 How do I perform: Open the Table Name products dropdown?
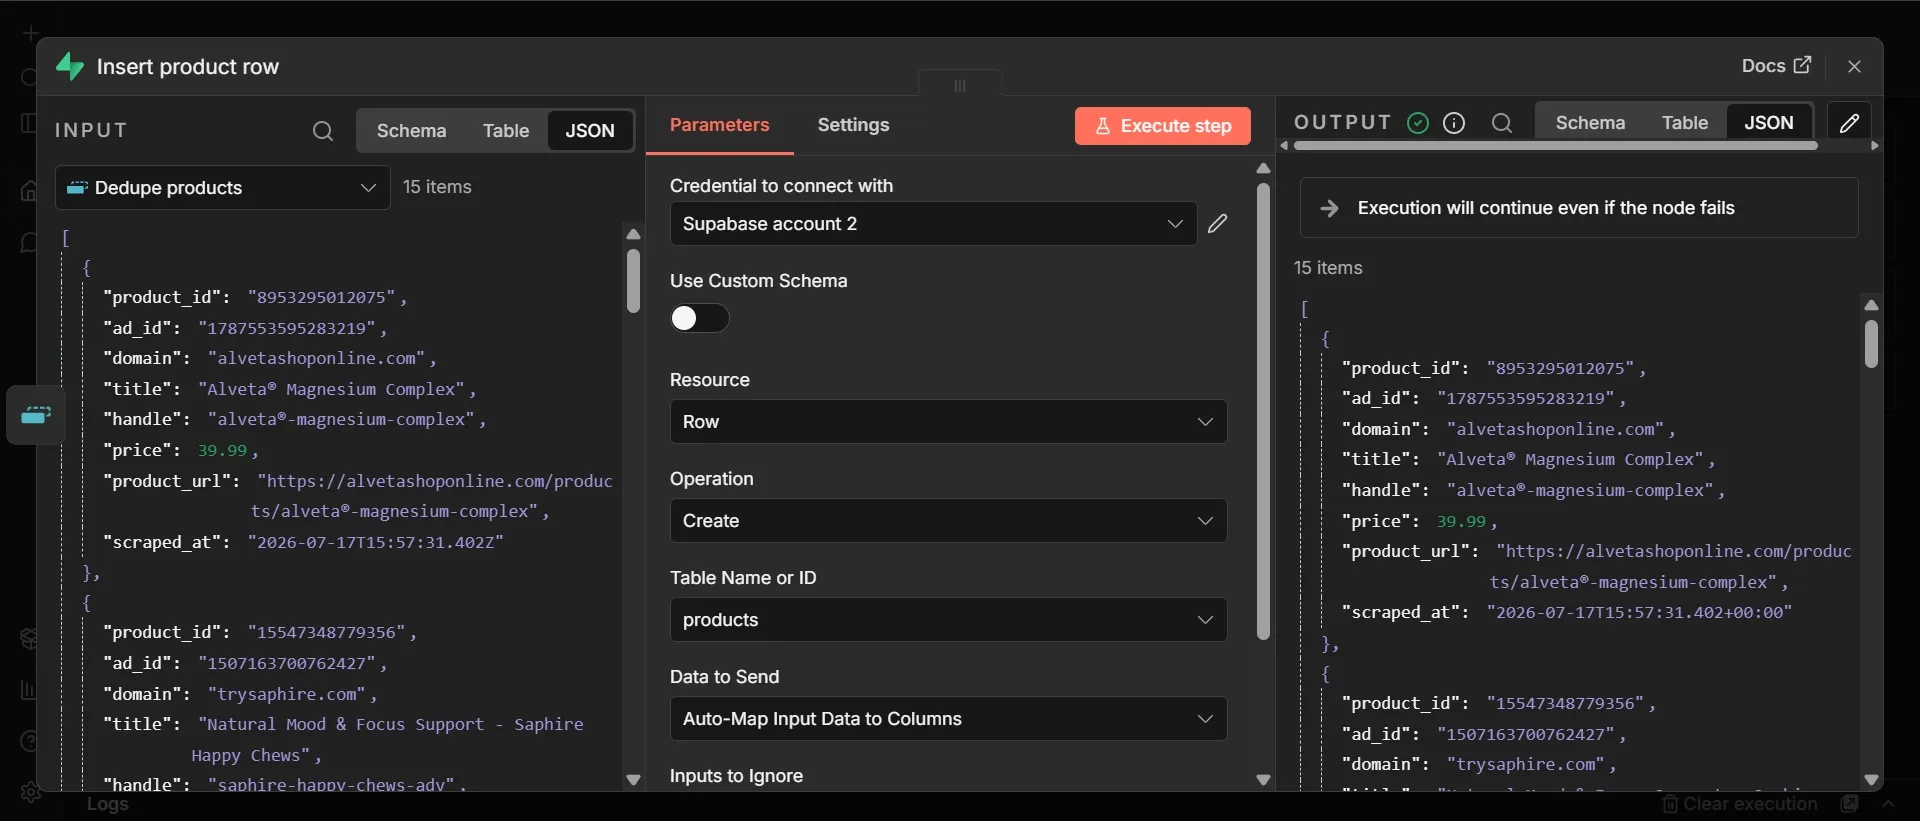pos(948,620)
